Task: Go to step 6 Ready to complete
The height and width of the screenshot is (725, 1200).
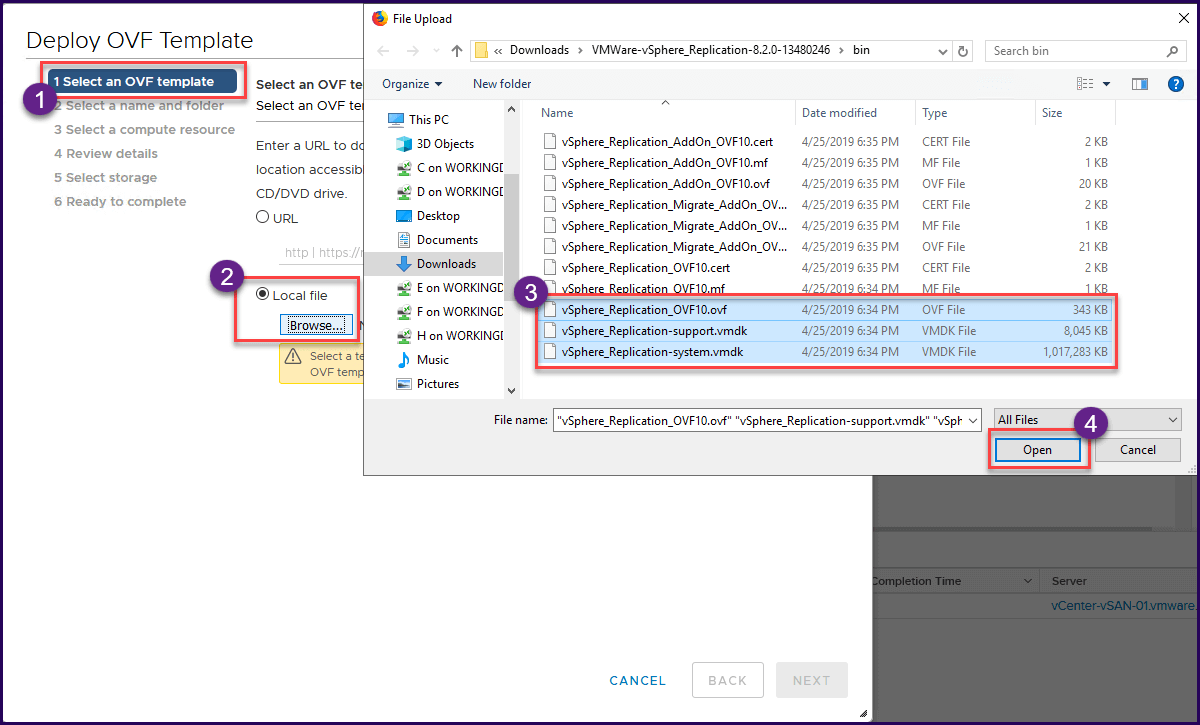Action: click(120, 201)
